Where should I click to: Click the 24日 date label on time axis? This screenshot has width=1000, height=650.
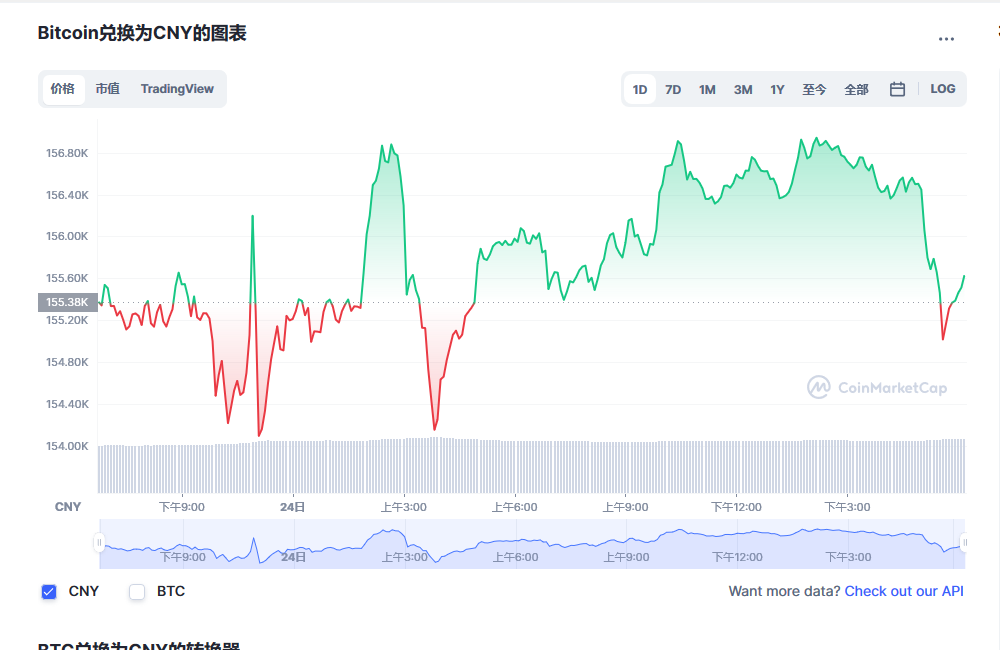tap(293, 507)
